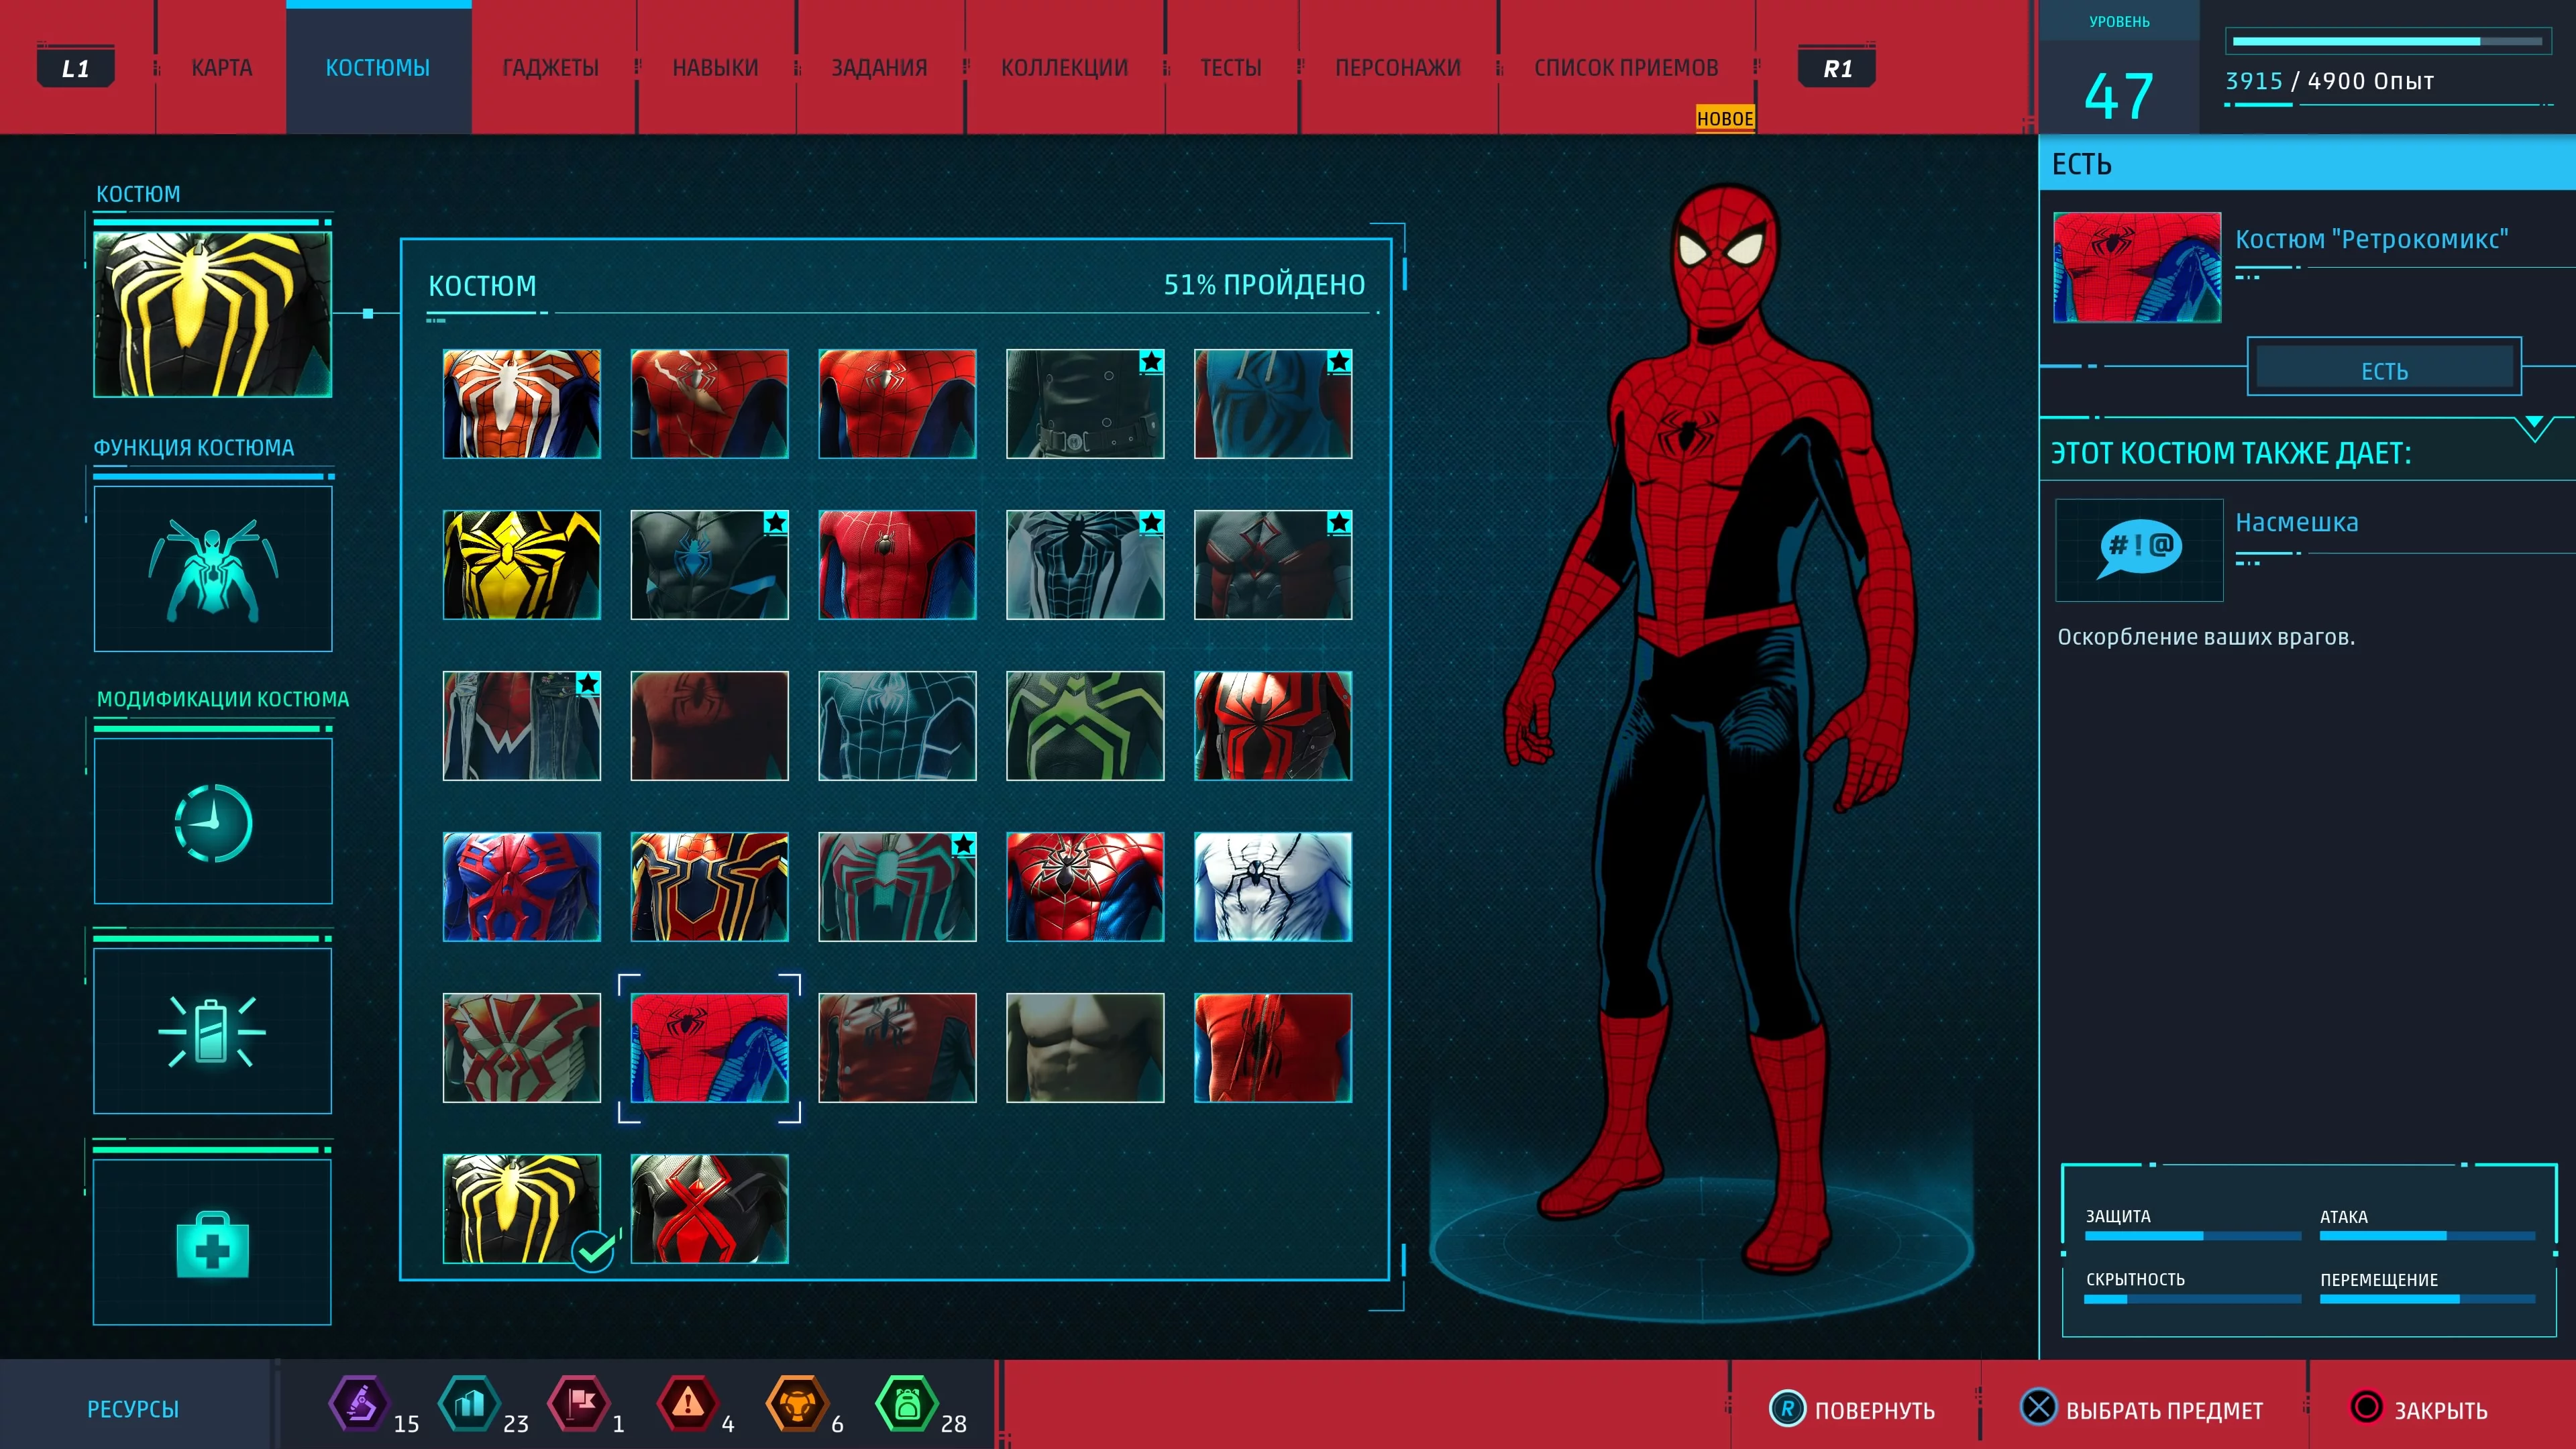Select the battery suit modification slot
The image size is (2576, 1449).
(x=213, y=1031)
